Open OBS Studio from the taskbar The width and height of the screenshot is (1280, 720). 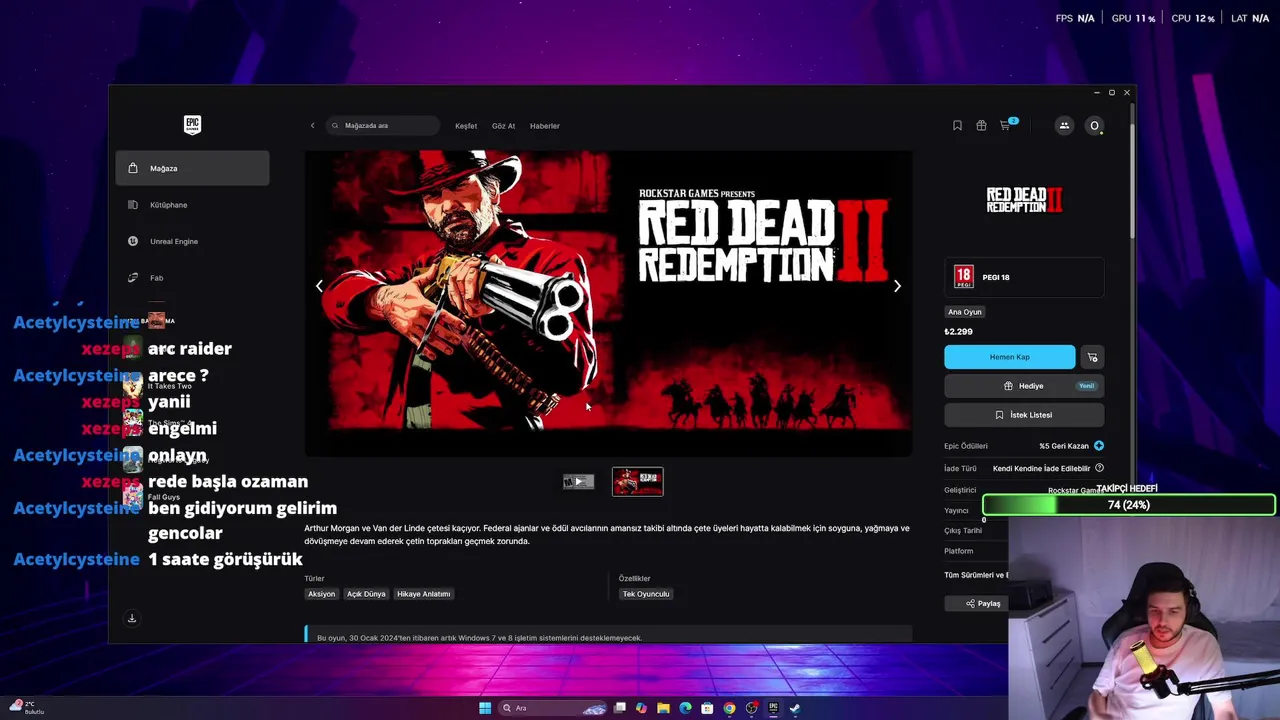point(751,708)
